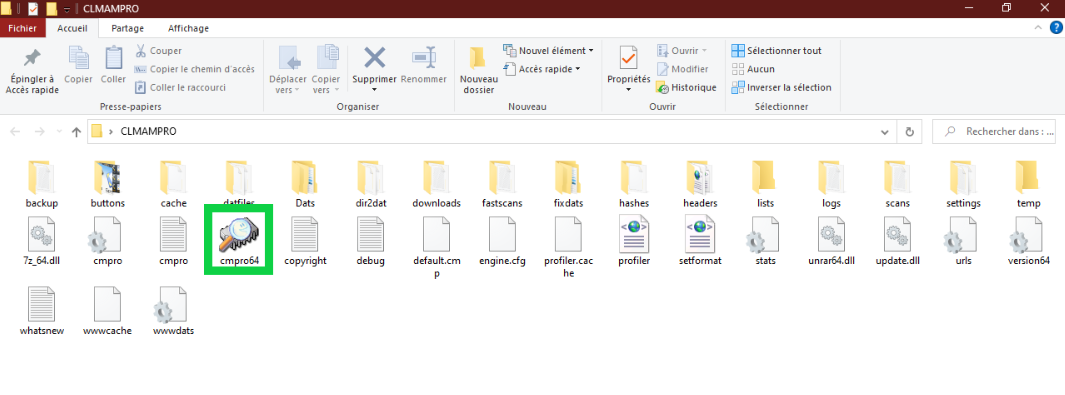Switch to the Partage ribbon tab
Viewport: 1065px width, 395px height.
pos(128,29)
